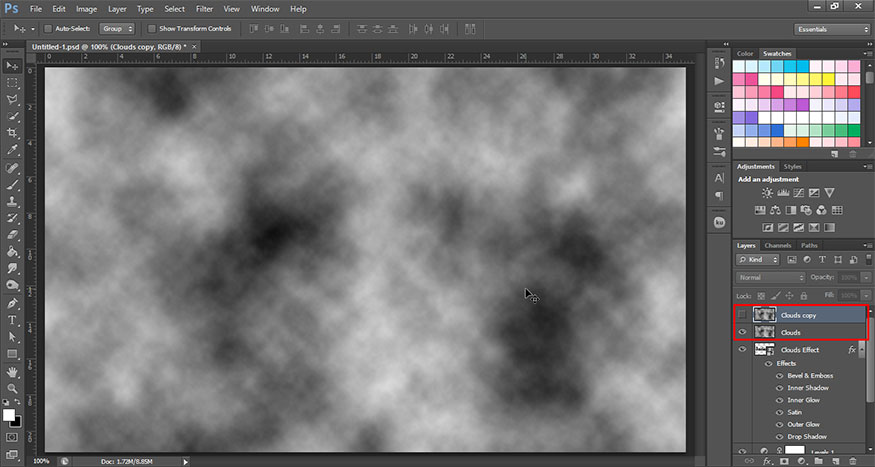Pick the Hand tool

(x=13, y=371)
